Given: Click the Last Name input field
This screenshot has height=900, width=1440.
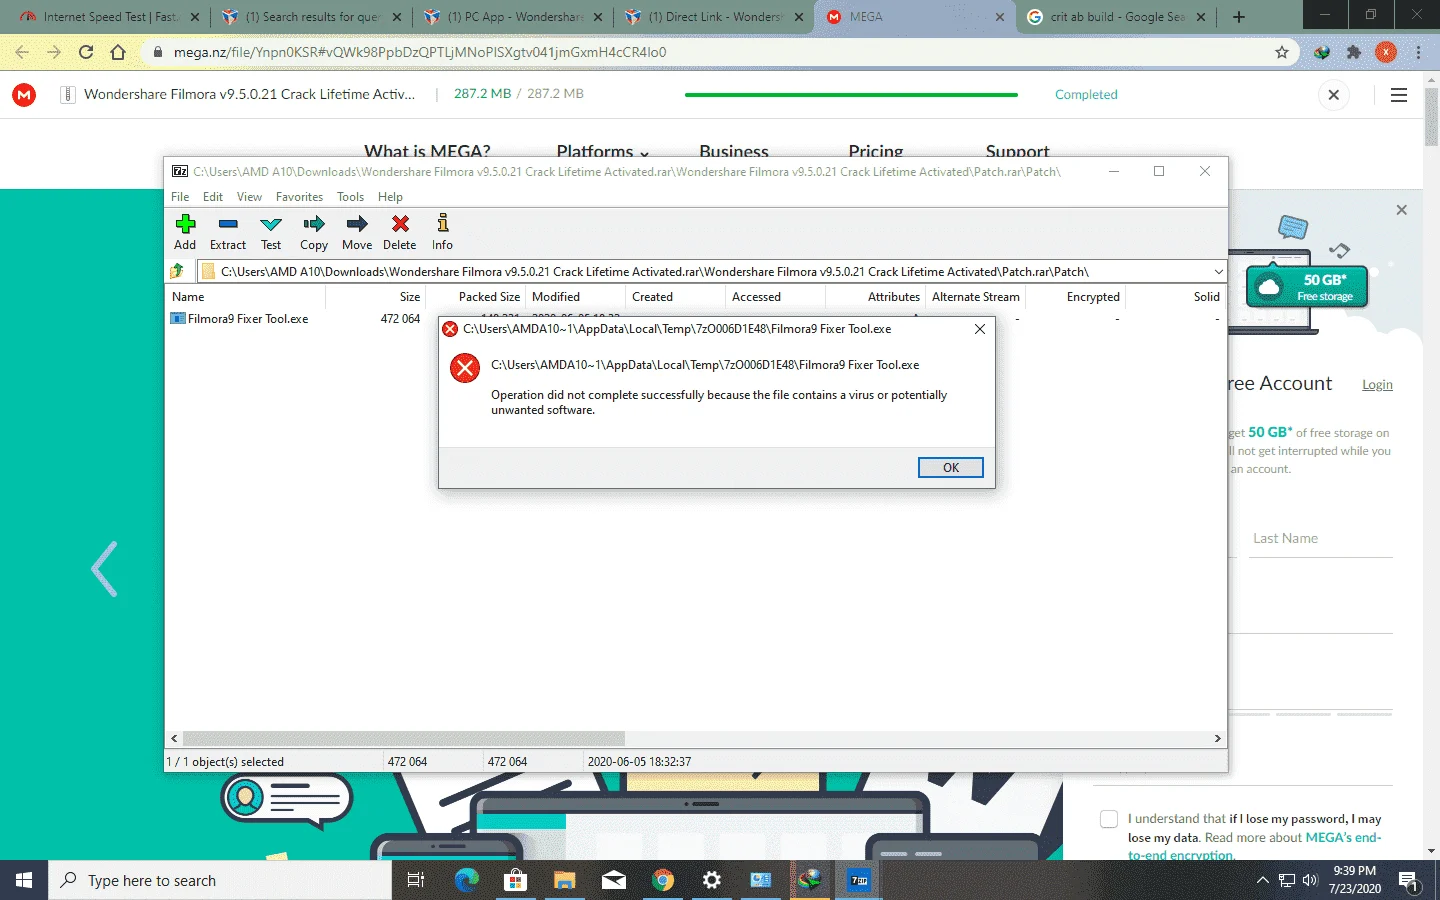Looking at the screenshot, I should (1321, 538).
